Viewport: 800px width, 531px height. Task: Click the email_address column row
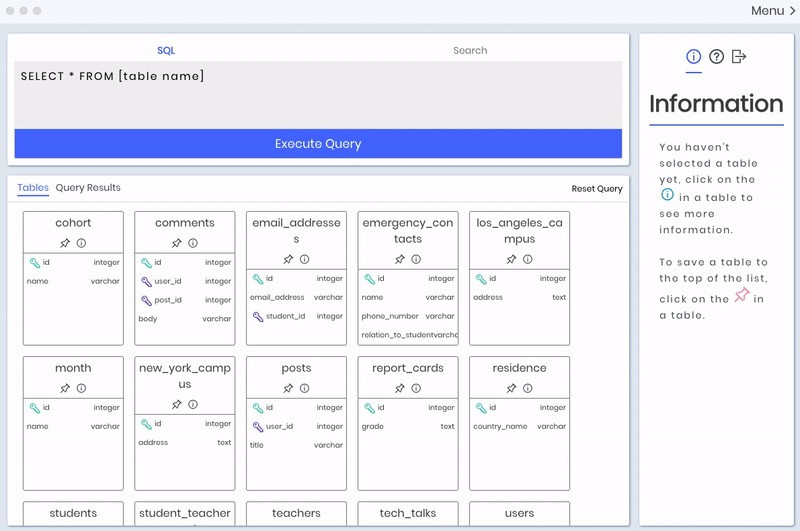(x=296, y=297)
